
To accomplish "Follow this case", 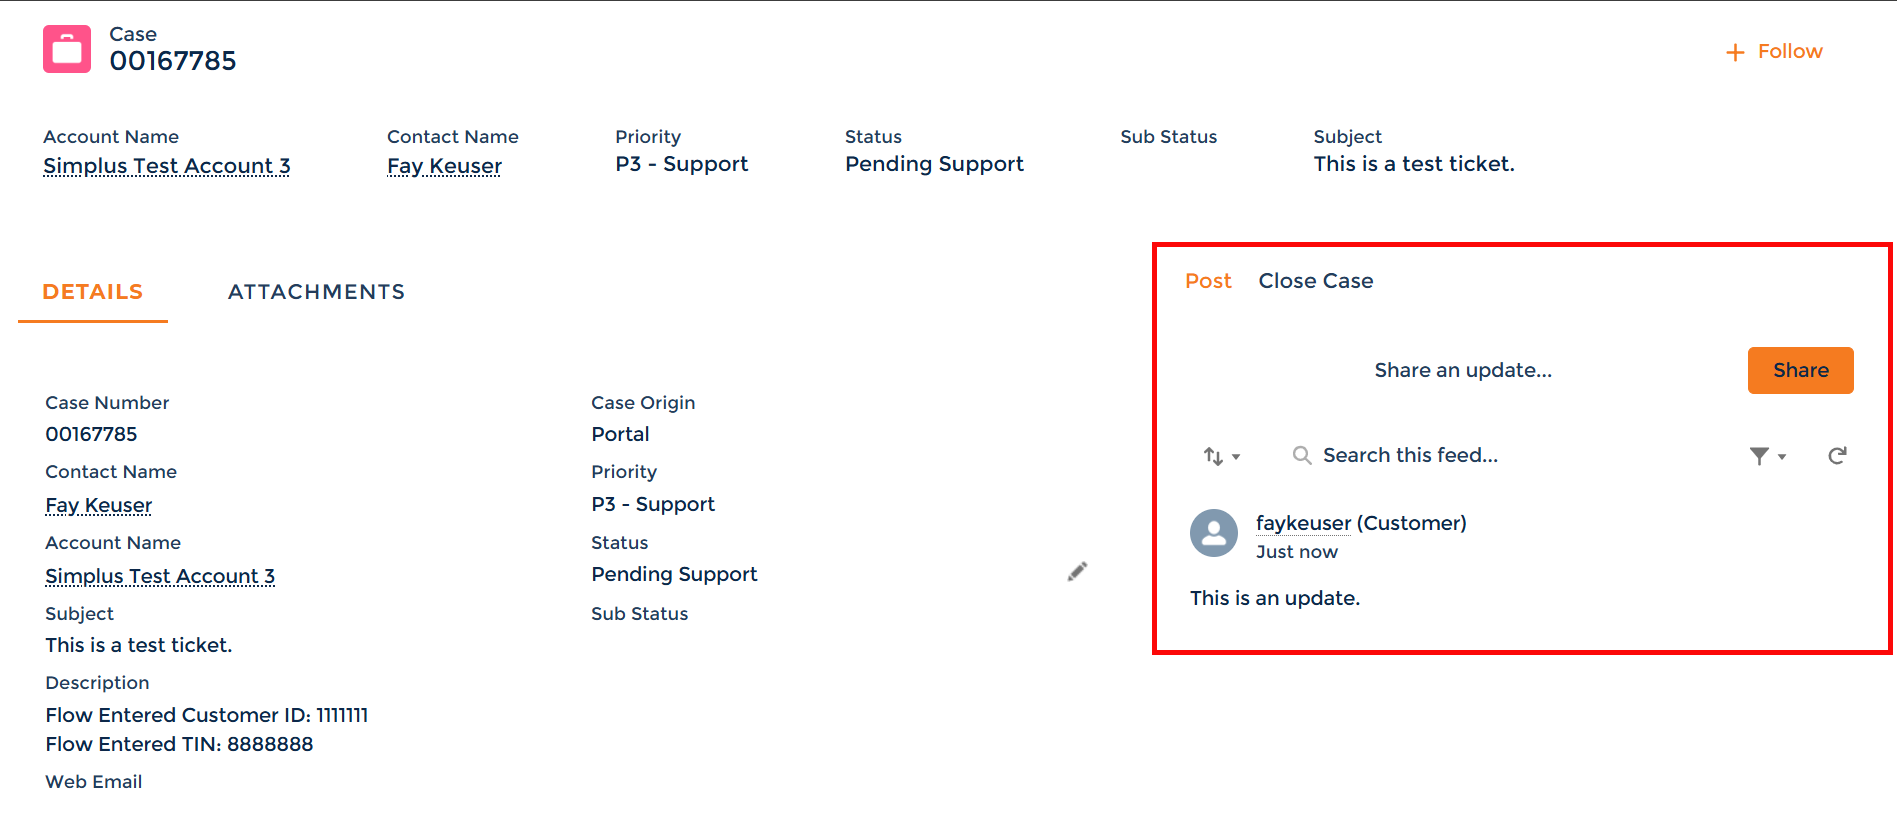I will coord(1789,52).
